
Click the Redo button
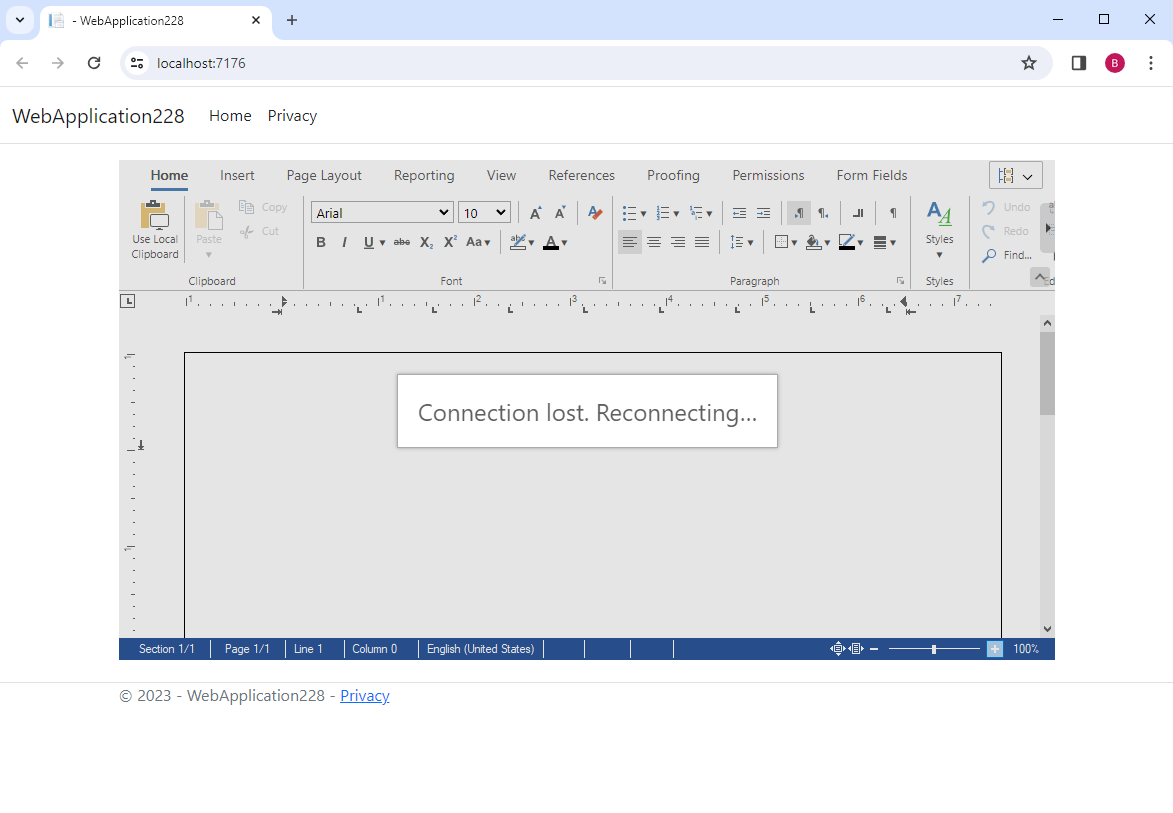point(1006,231)
